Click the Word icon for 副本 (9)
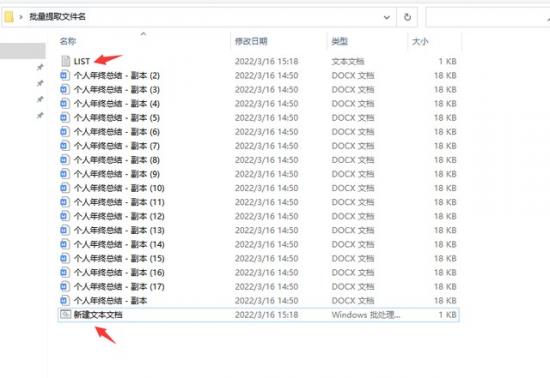The height and width of the screenshot is (378, 550). (65, 174)
